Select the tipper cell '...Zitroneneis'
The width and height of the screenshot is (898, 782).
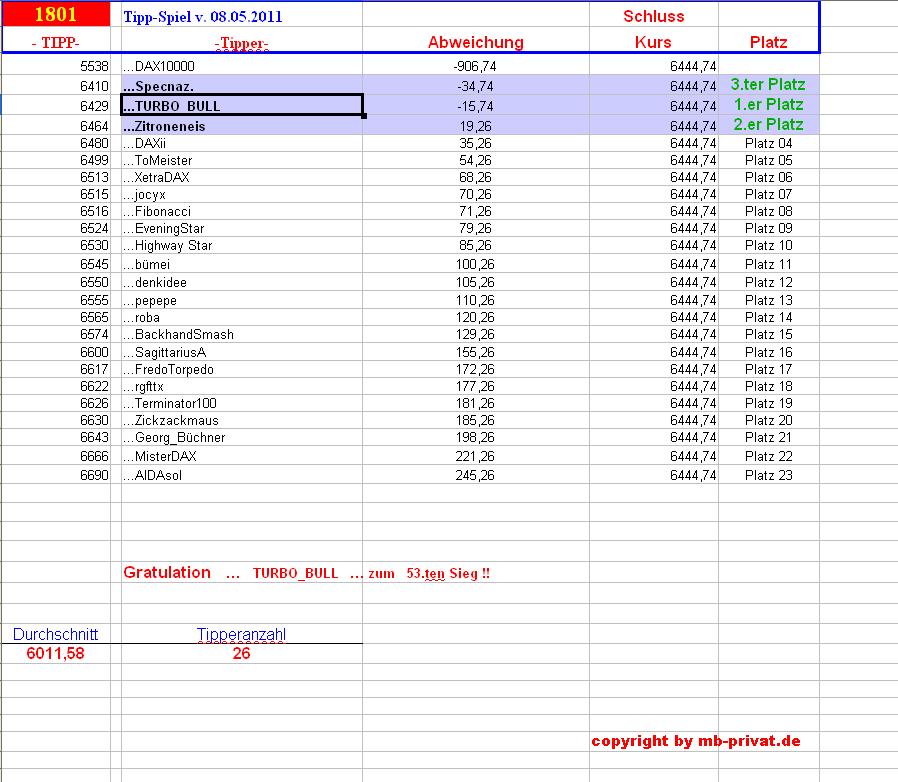click(242, 126)
